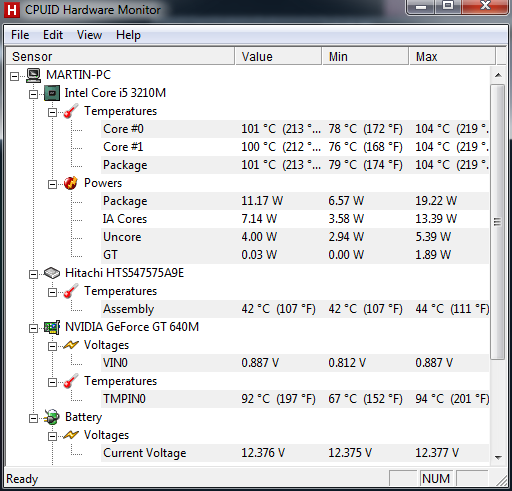This screenshot has width=512, height=491.
Task: Click the Sensor column header
Action: point(120,56)
